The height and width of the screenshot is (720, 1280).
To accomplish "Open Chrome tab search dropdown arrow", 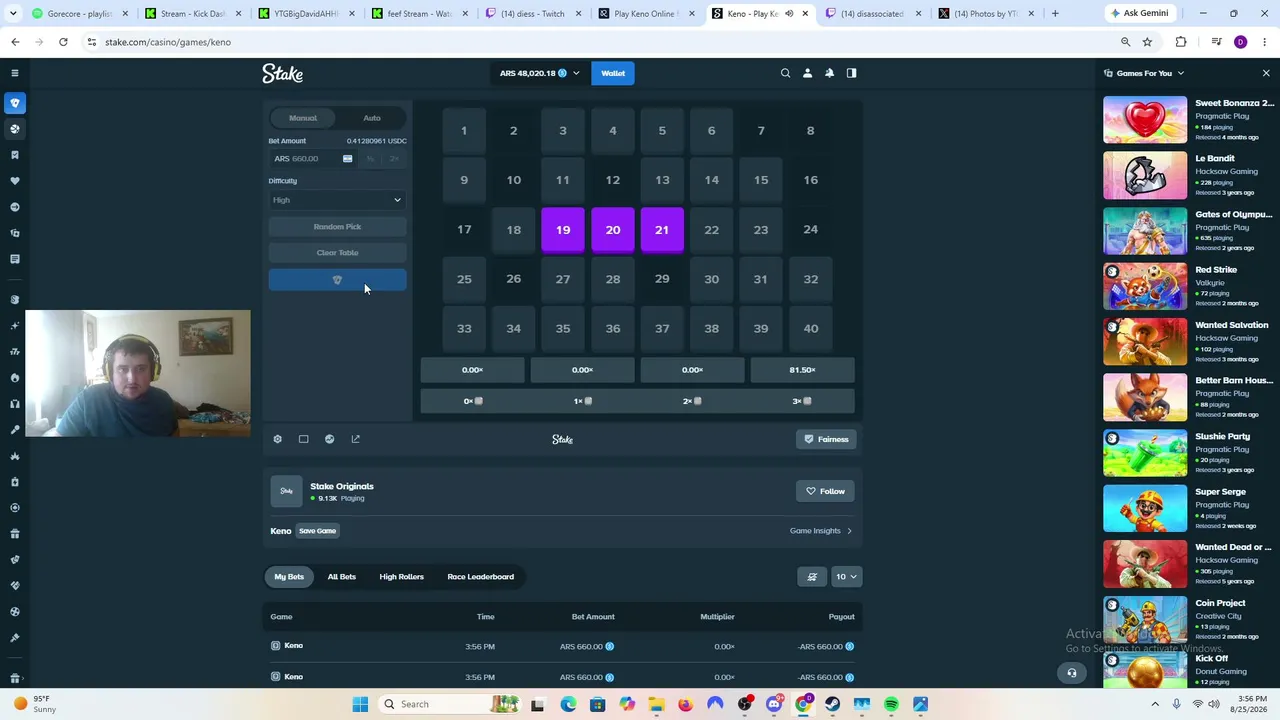I will pyautogui.click(x=15, y=13).
